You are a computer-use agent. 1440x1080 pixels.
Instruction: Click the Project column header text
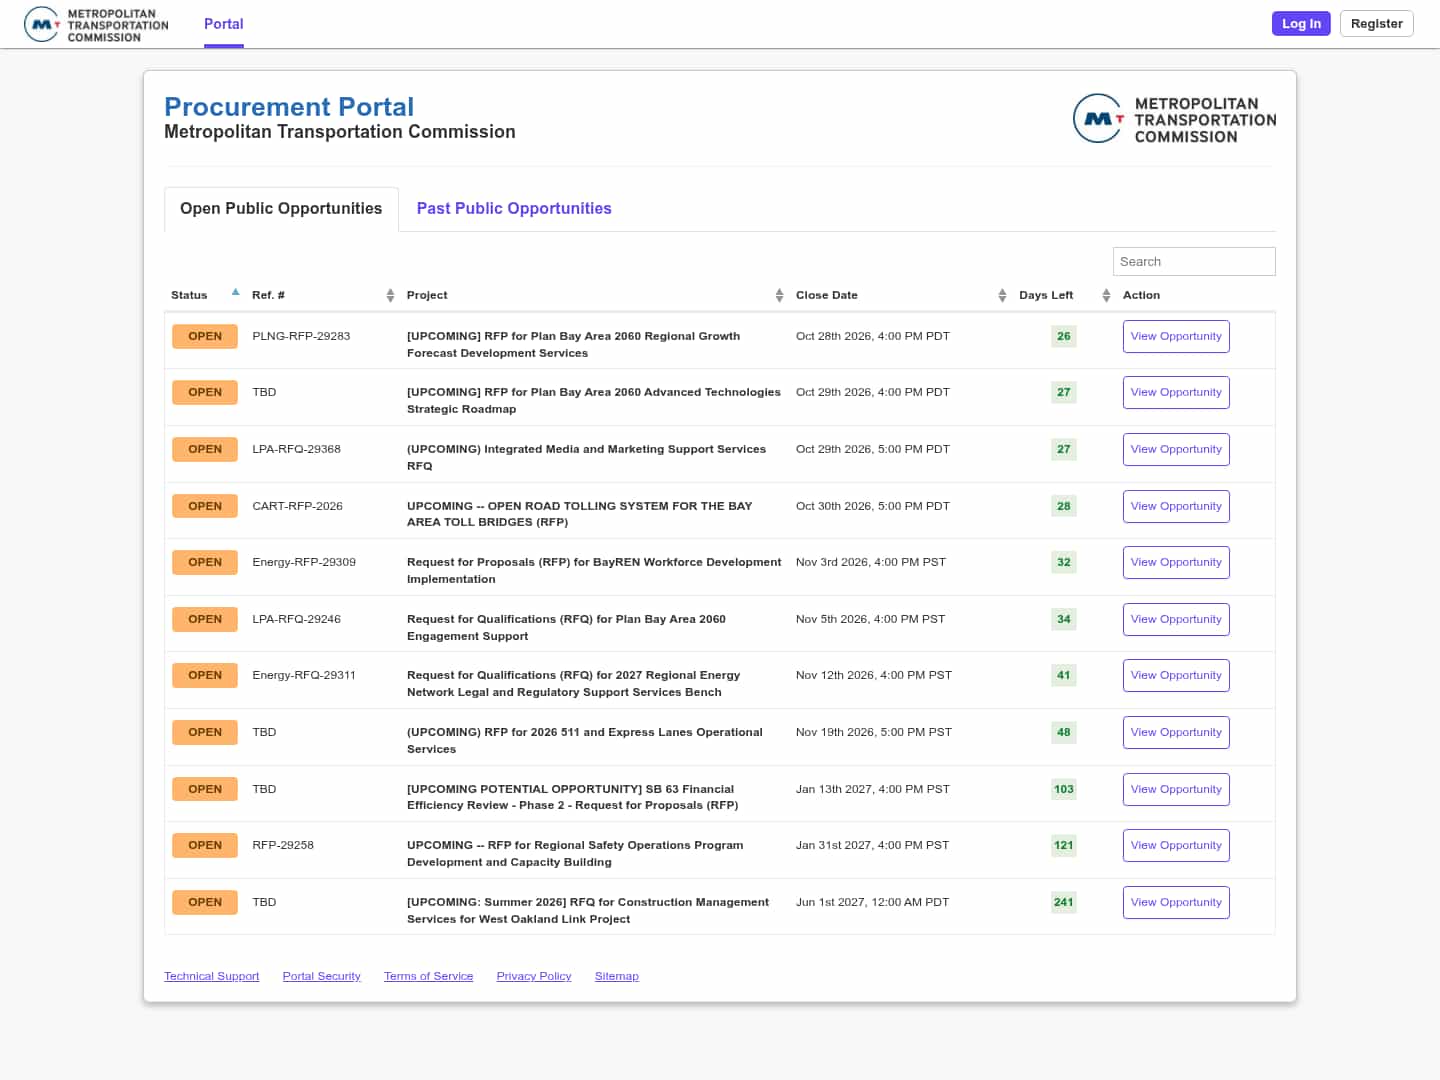[x=427, y=295]
